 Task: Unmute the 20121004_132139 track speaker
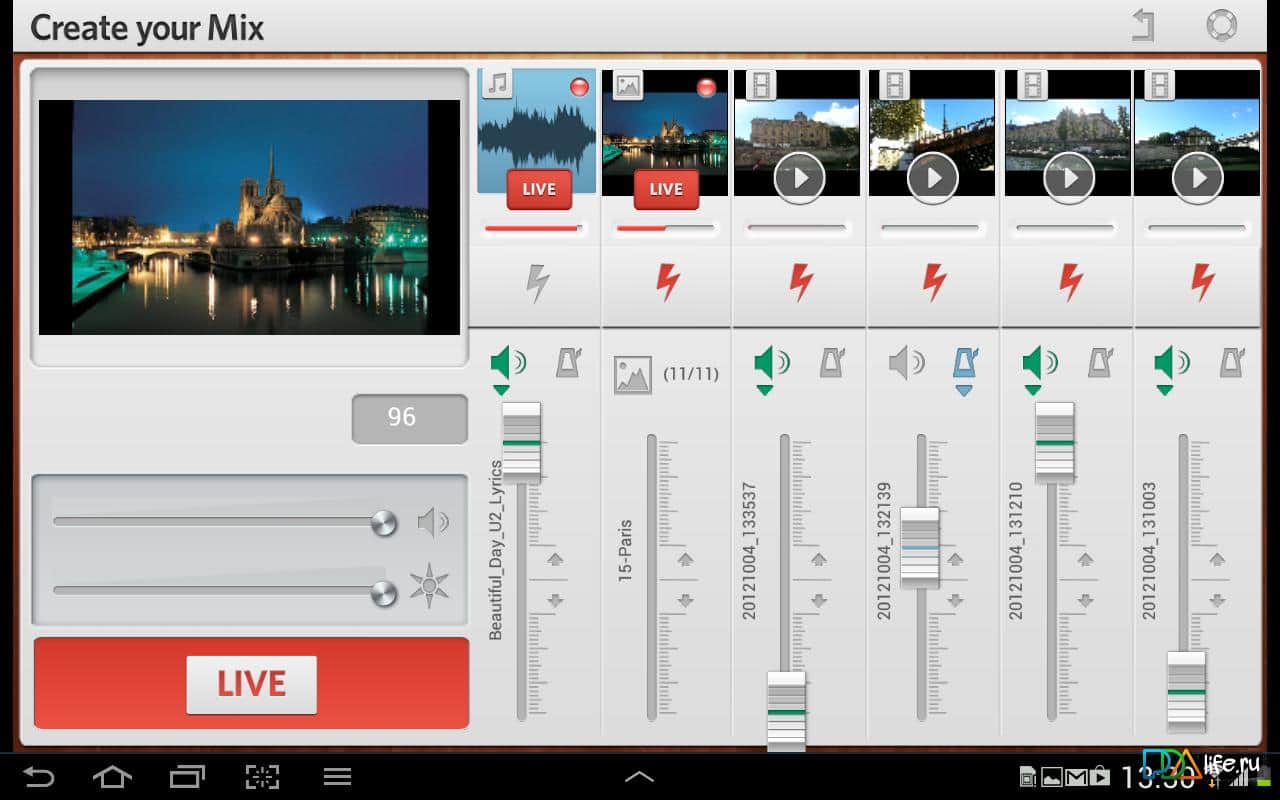tap(906, 362)
